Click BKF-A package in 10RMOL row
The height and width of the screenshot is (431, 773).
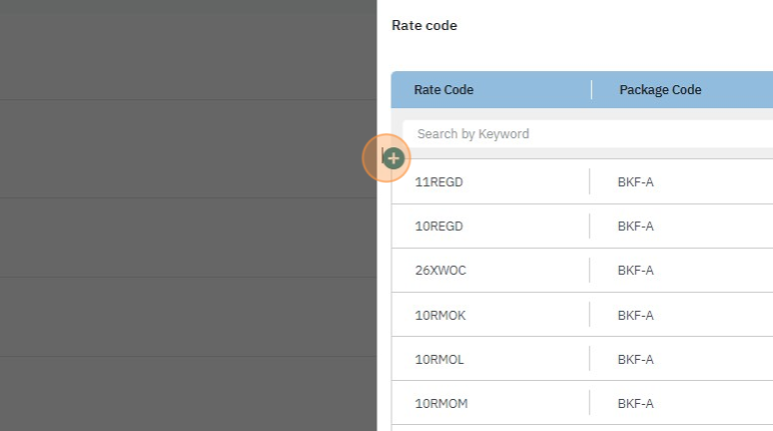click(635, 359)
